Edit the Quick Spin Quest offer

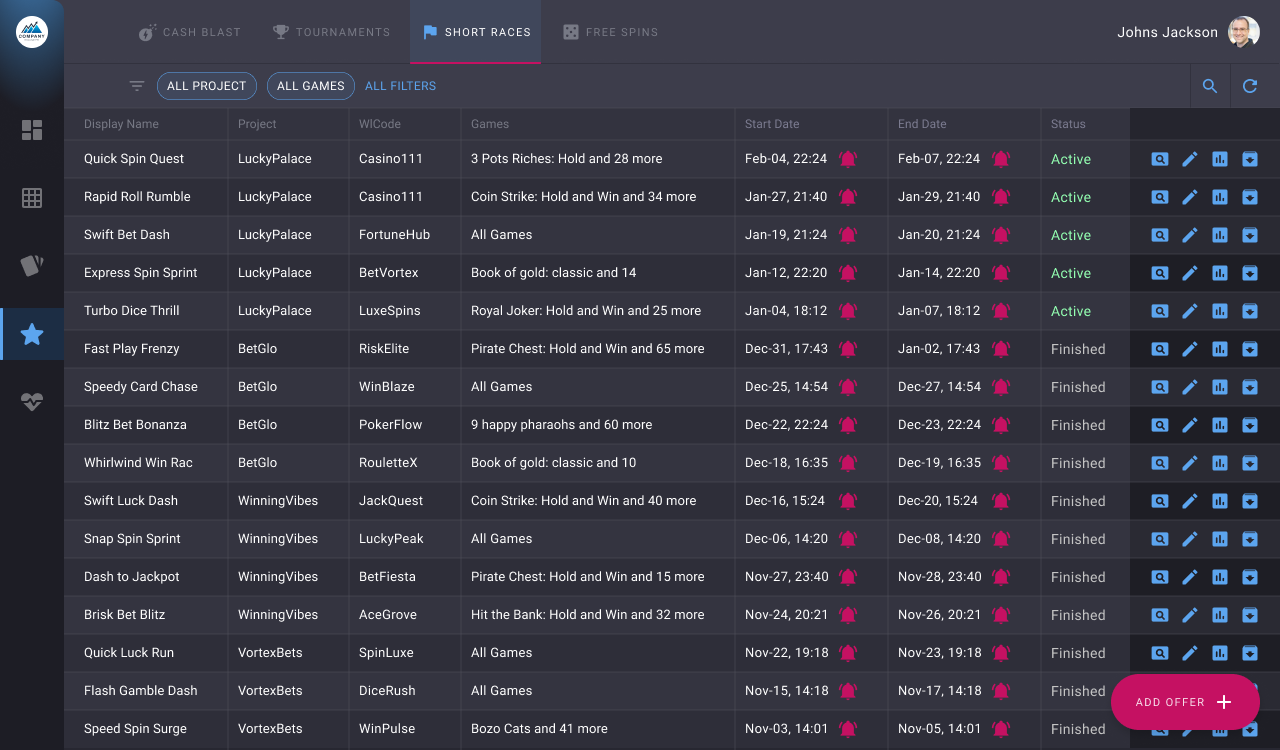pos(1190,159)
